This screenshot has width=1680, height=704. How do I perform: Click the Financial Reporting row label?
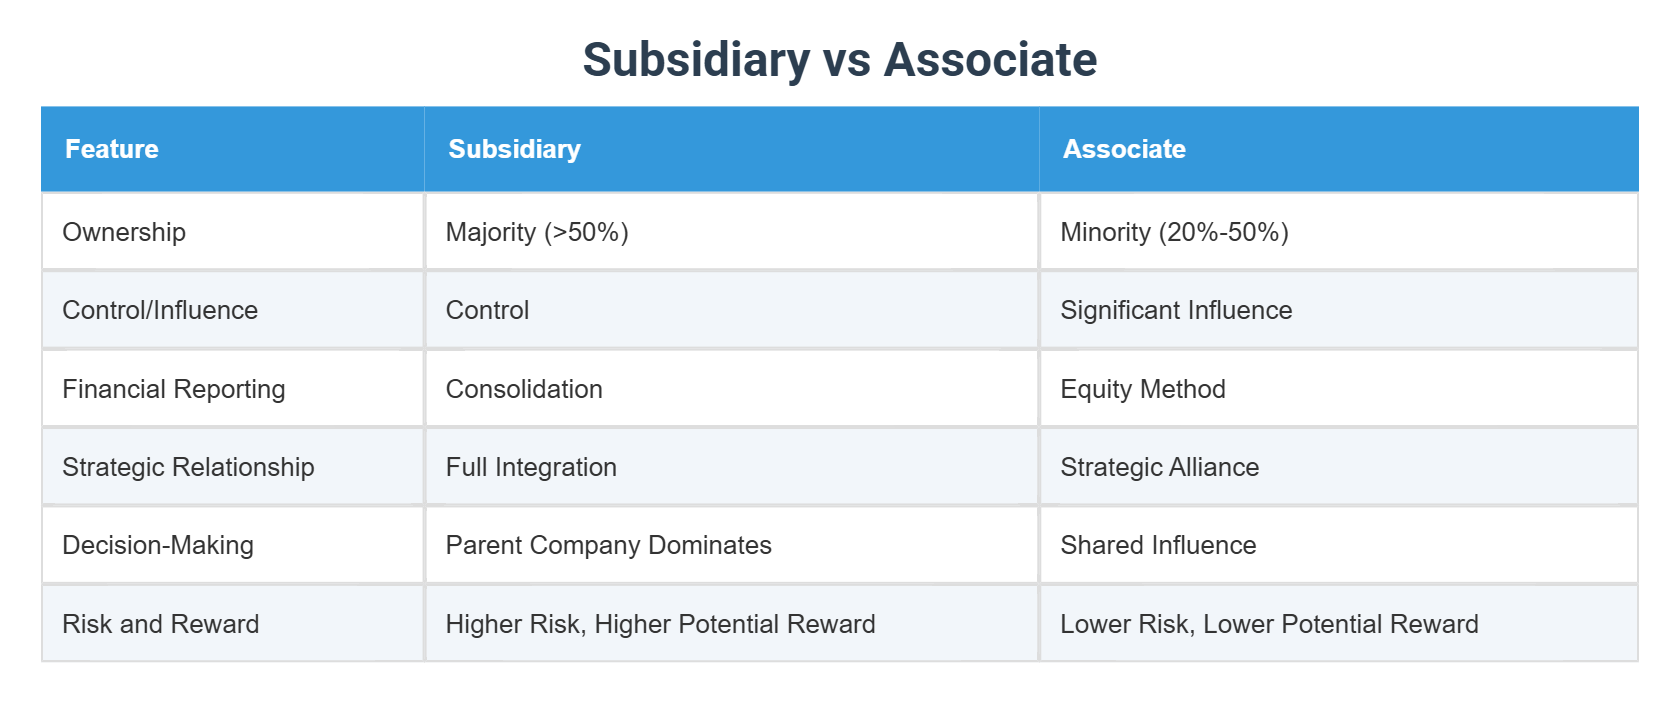(x=174, y=389)
